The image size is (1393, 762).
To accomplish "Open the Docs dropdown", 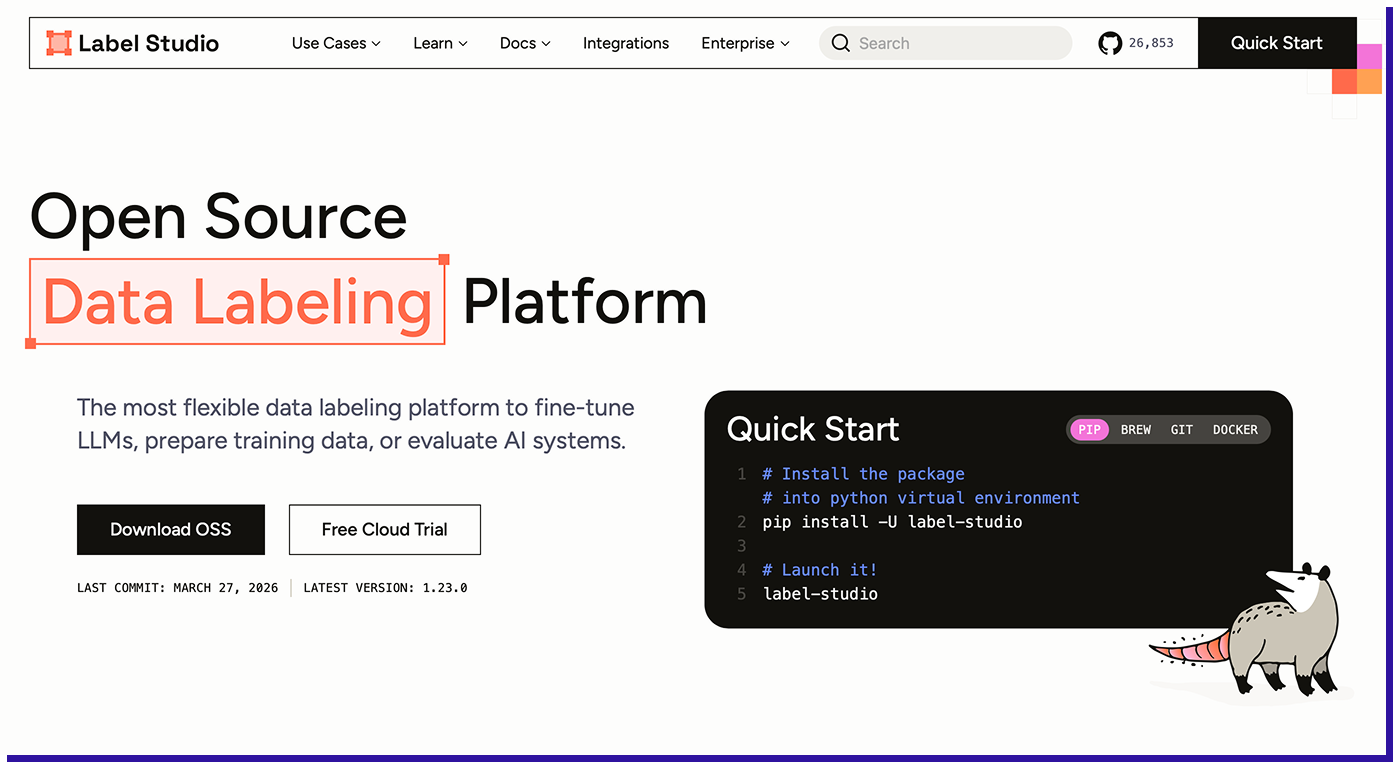I will coord(525,43).
